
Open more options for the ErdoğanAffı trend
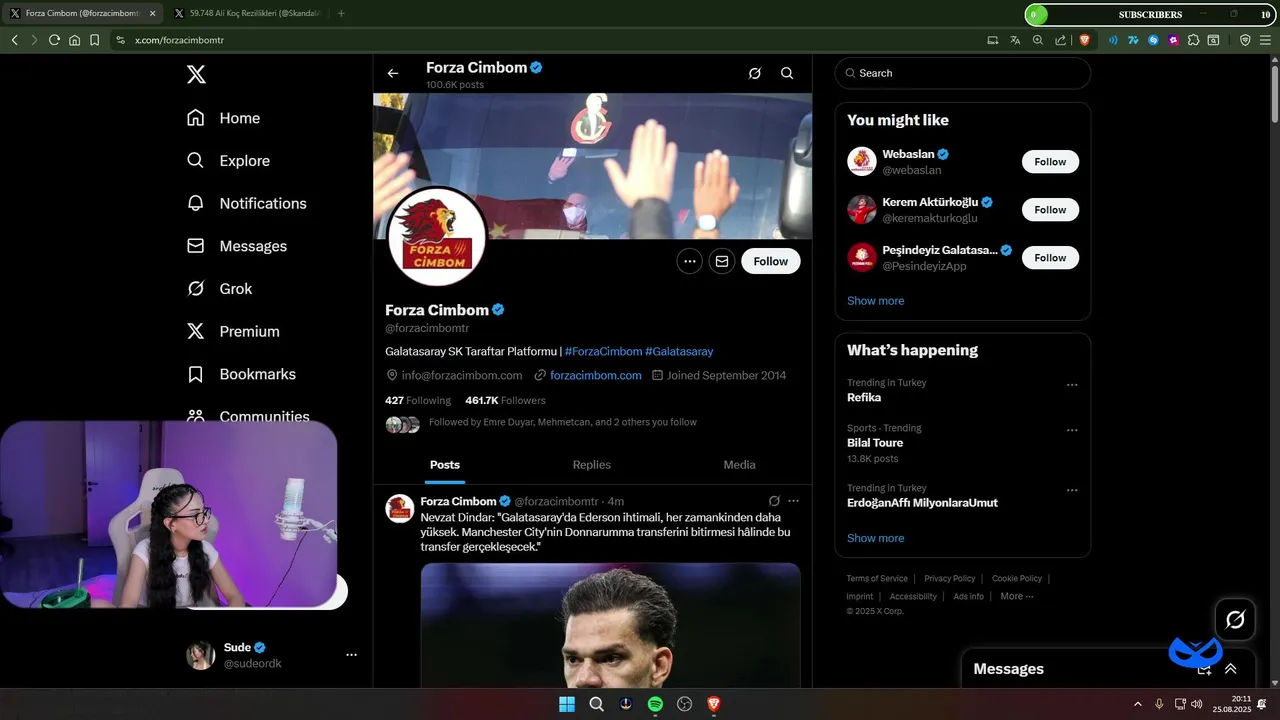(x=1072, y=490)
